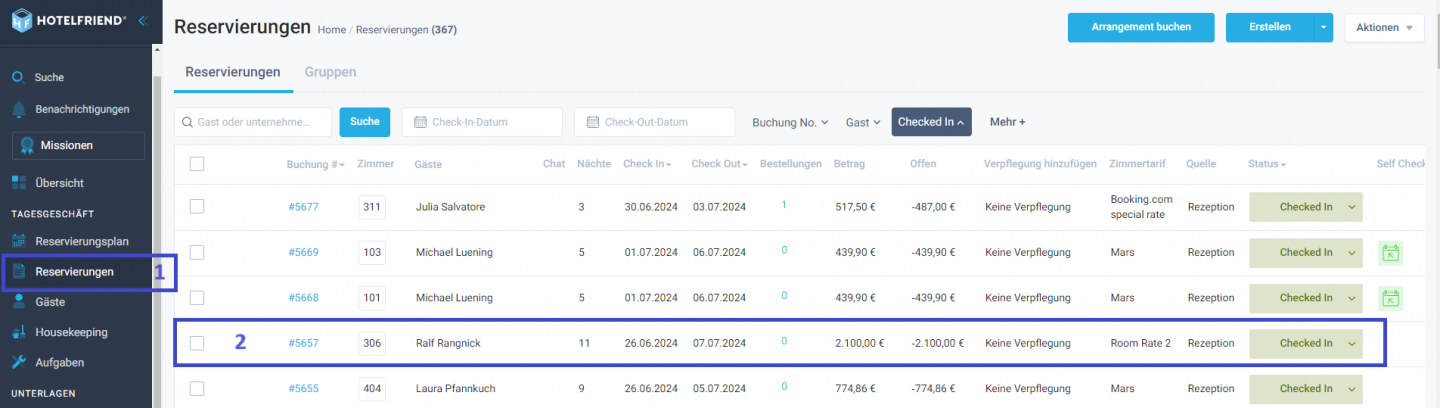The image size is (1440, 408).
Task: Change Checked In status for #5655
Action: pyautogui.click(x=1306, y=388)
